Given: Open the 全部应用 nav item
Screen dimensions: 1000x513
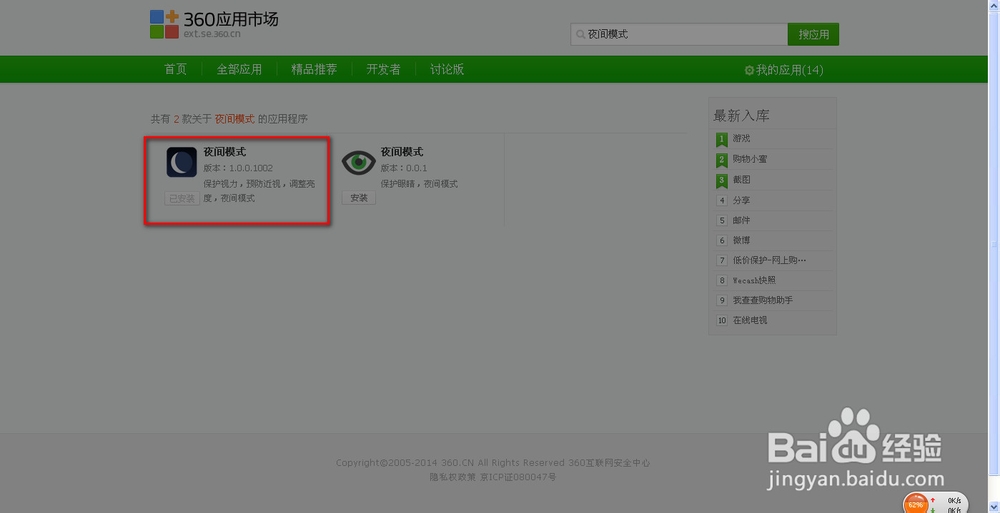Looking at the screenshot, I should tap(239, 70).
